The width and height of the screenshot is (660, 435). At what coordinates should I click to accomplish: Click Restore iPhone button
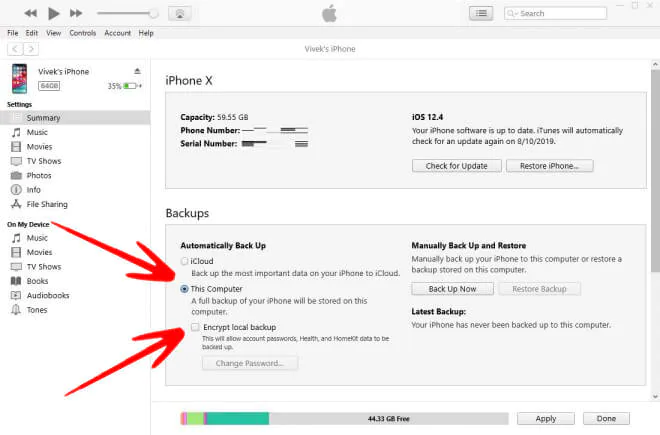(550, 166)
